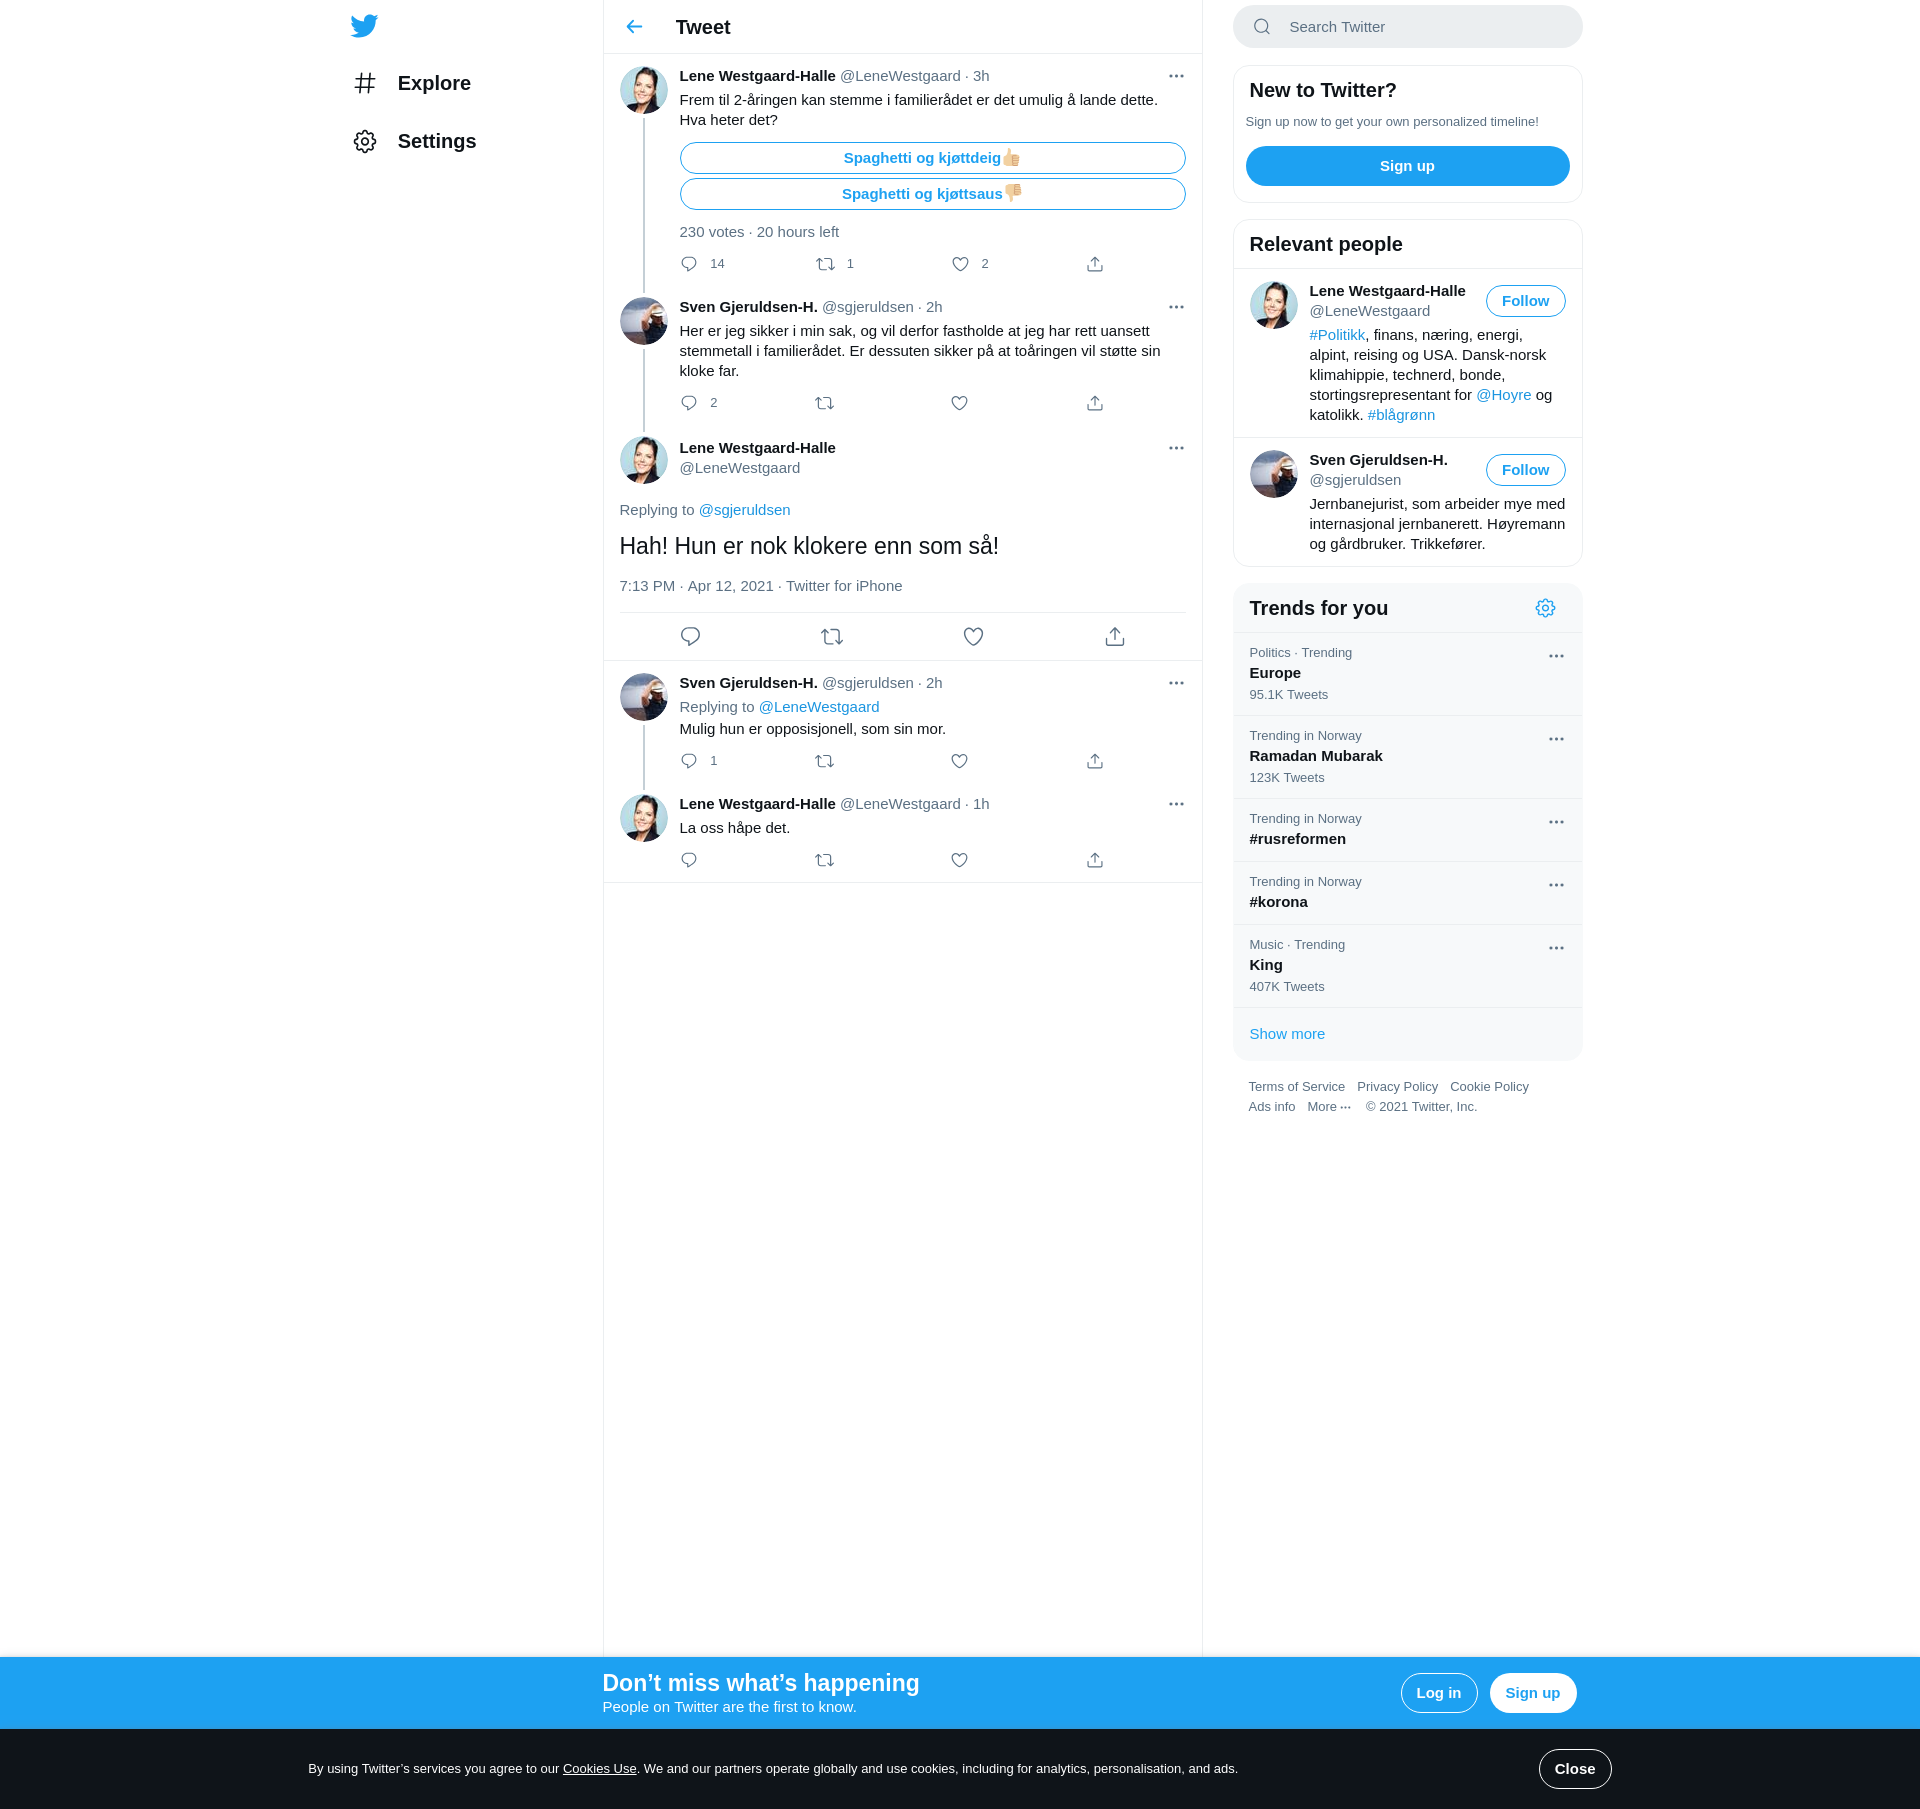
Task: Click Sign up in New to Twitter box
Action: (x=1407, y=166)
